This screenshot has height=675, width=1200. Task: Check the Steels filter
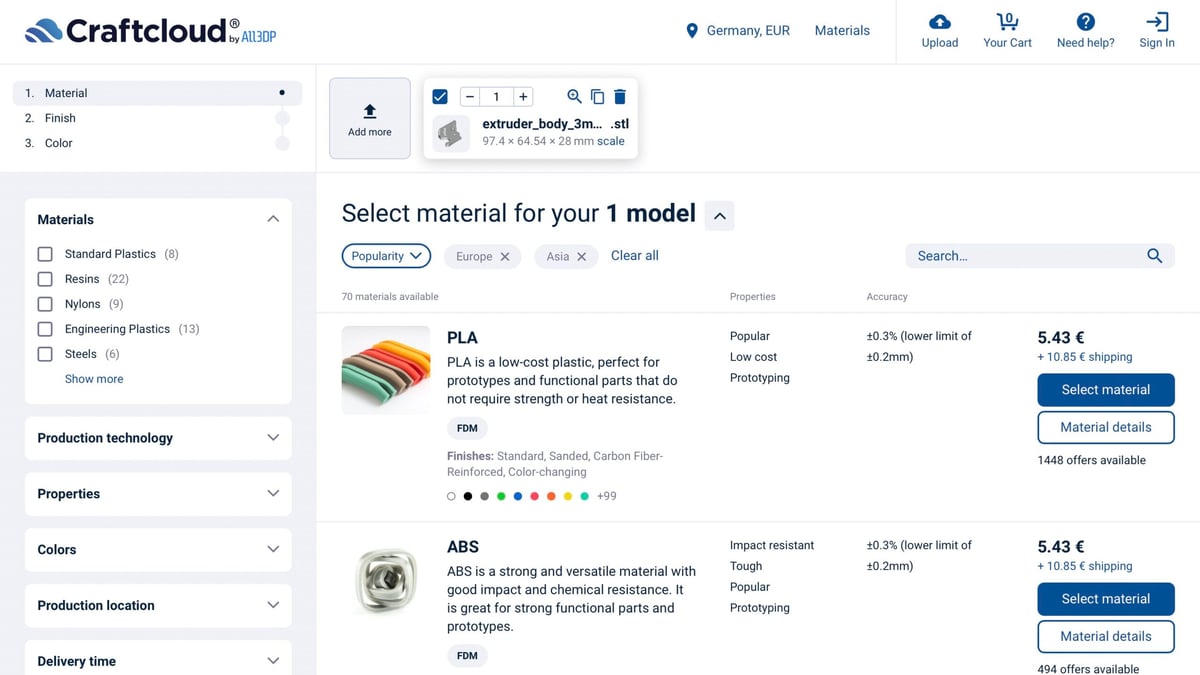[x=45, y=354]
